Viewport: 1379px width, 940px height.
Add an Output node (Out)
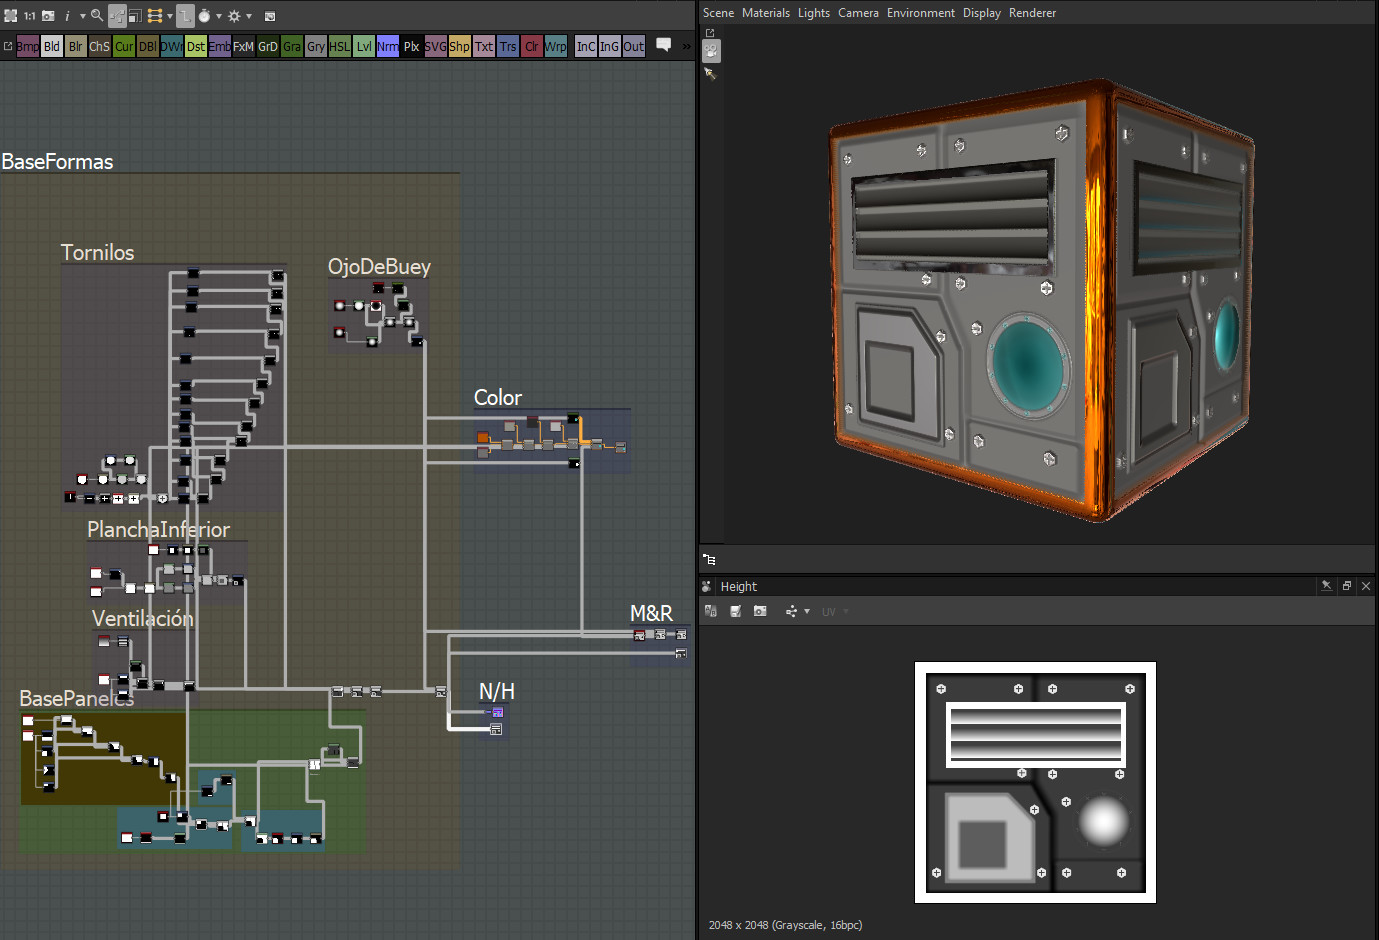pyautogui.click(x=634, y=46)
